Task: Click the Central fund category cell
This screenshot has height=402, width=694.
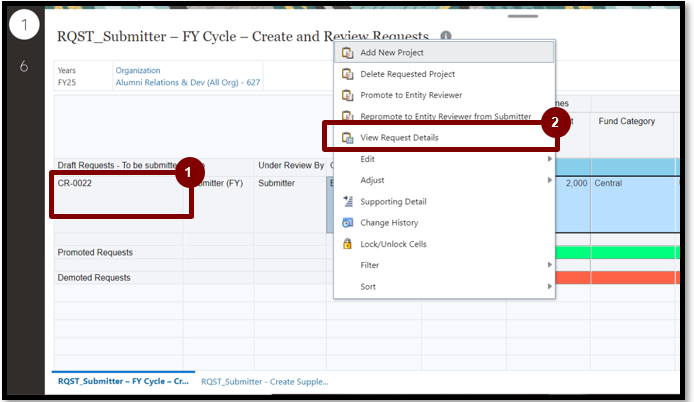Action: coord(632,204)
